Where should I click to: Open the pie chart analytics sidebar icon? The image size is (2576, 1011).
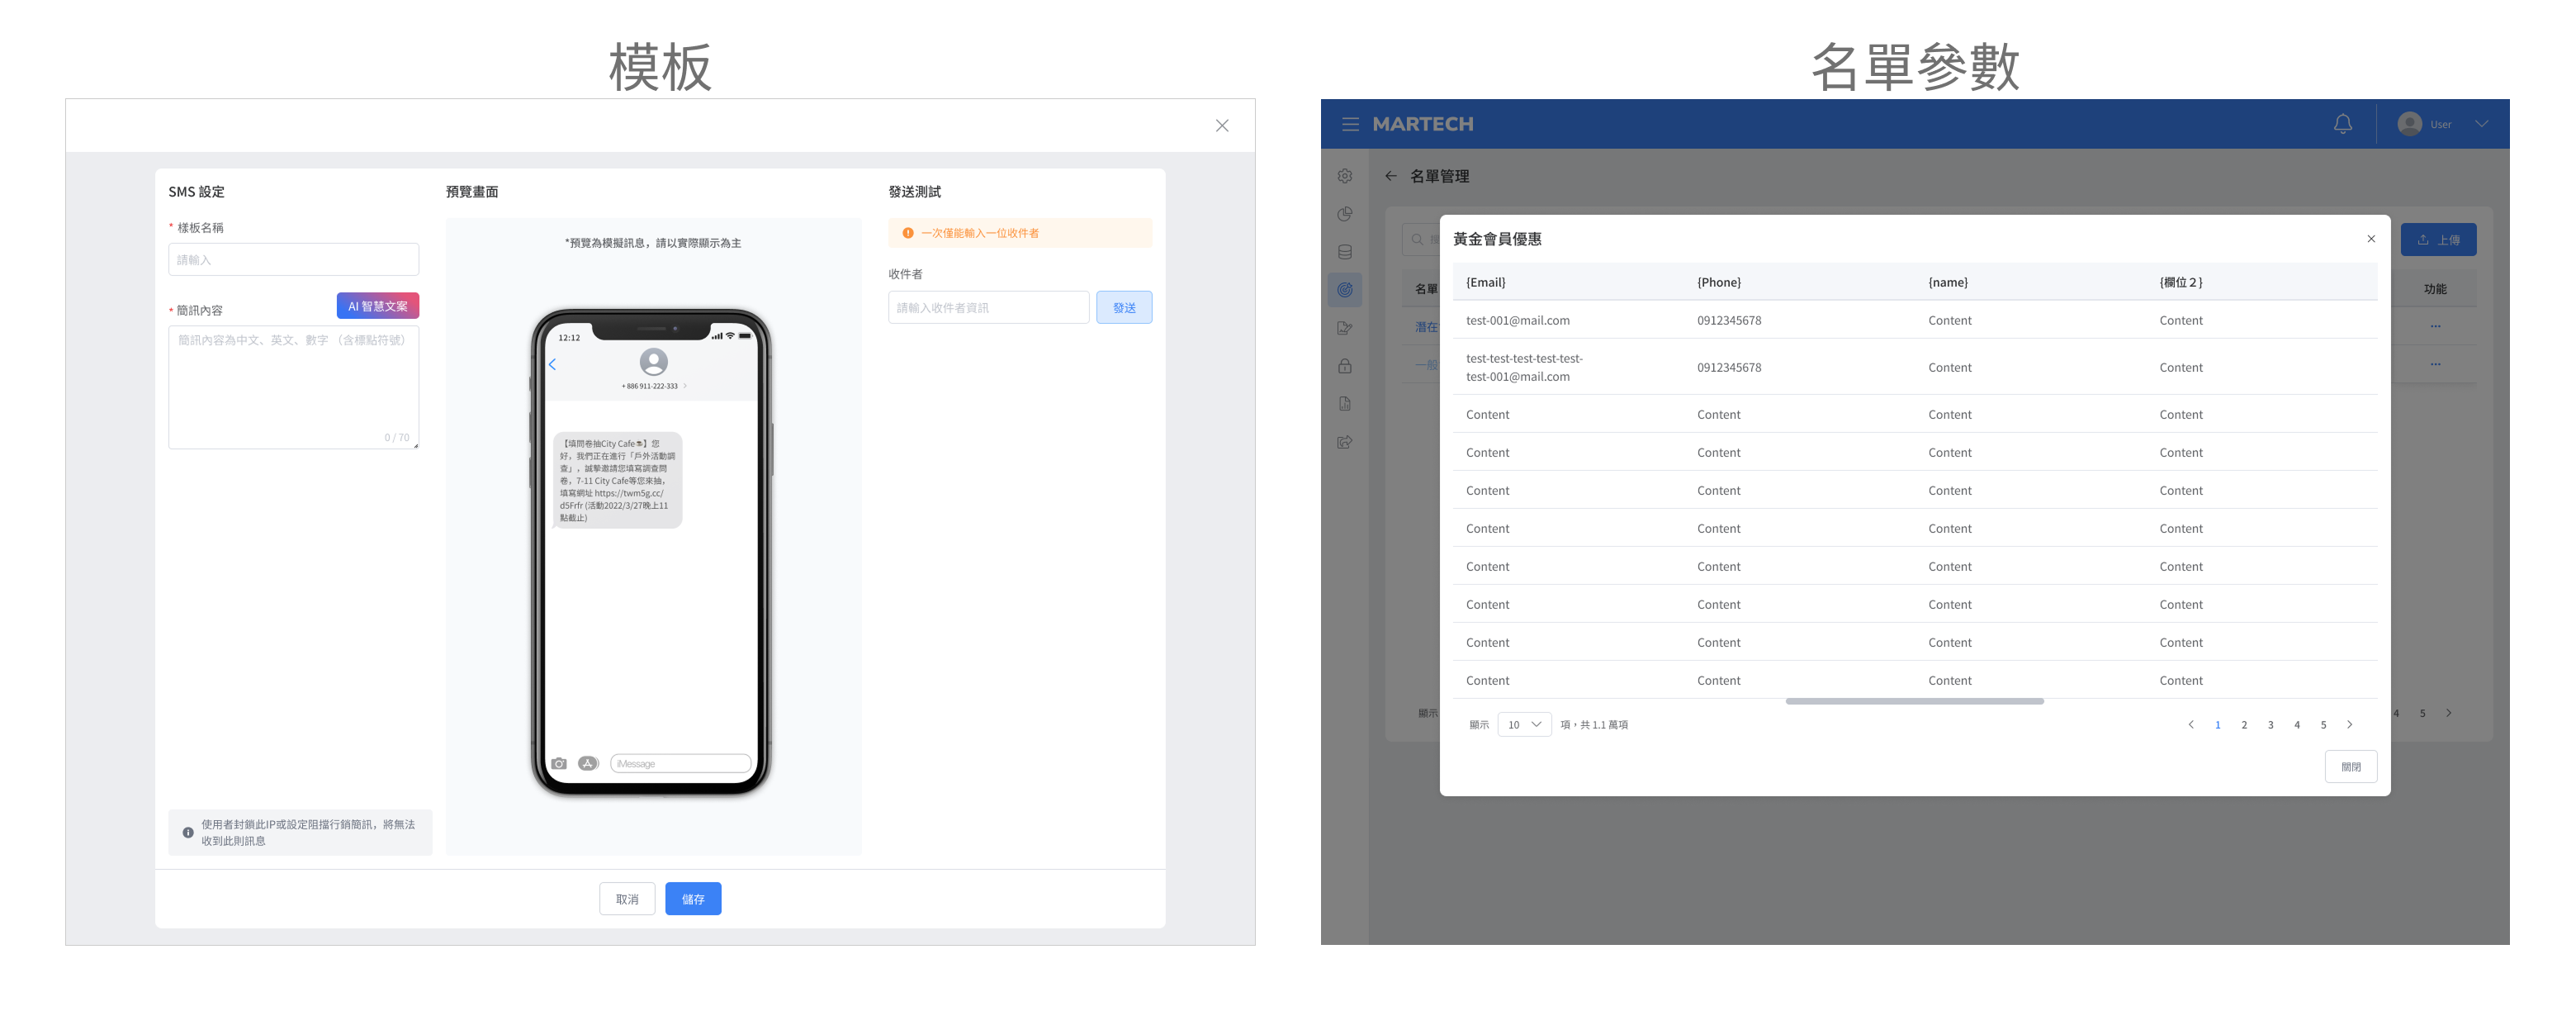(1345, 214)
